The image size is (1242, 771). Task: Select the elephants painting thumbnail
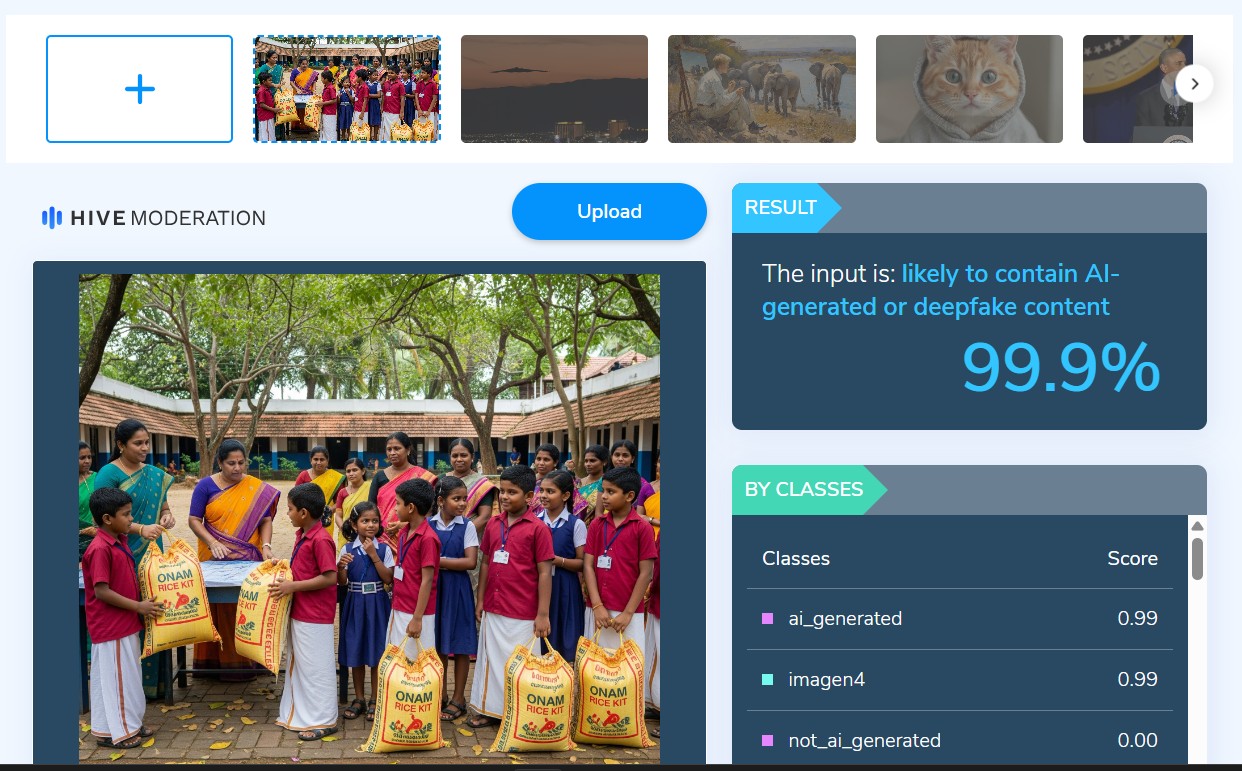pos(762,89)
